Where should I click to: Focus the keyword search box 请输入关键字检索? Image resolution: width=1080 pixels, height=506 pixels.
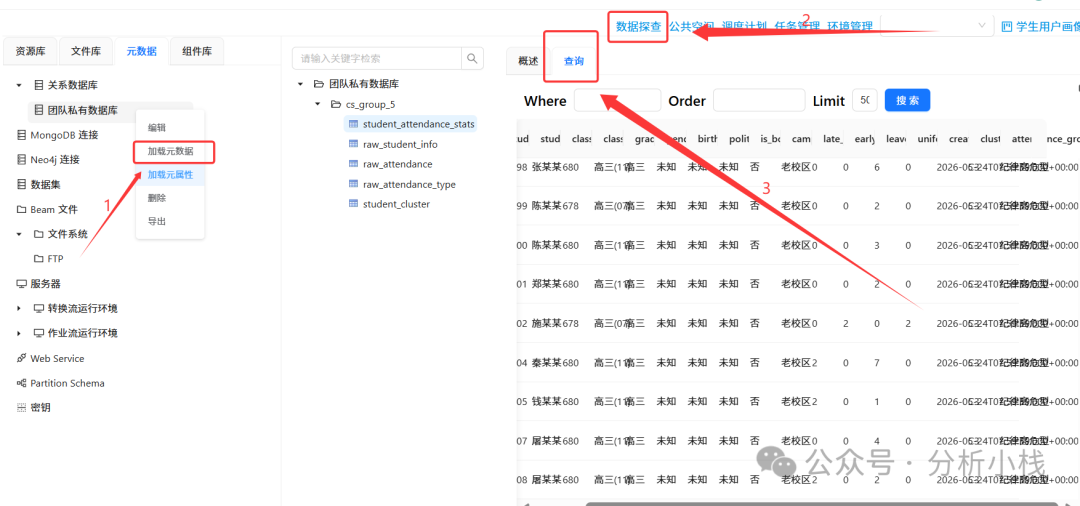coord(377,59)
